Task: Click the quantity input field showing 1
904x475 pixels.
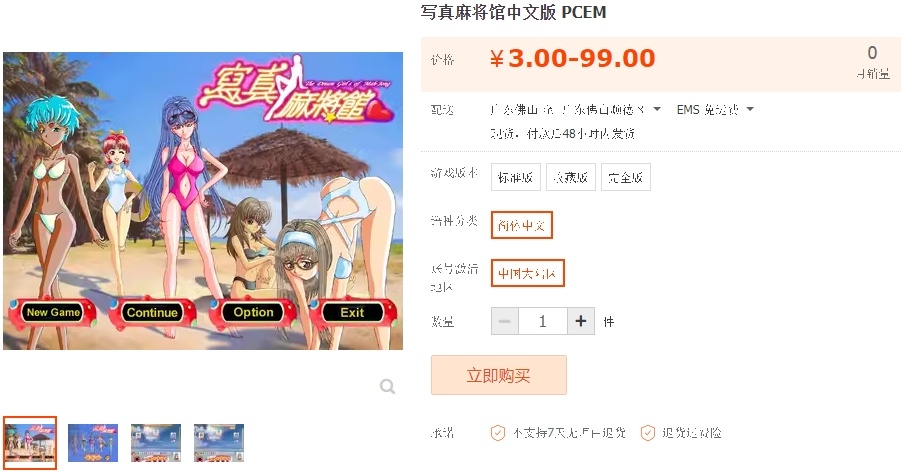Action: click(x=543, y=321)
